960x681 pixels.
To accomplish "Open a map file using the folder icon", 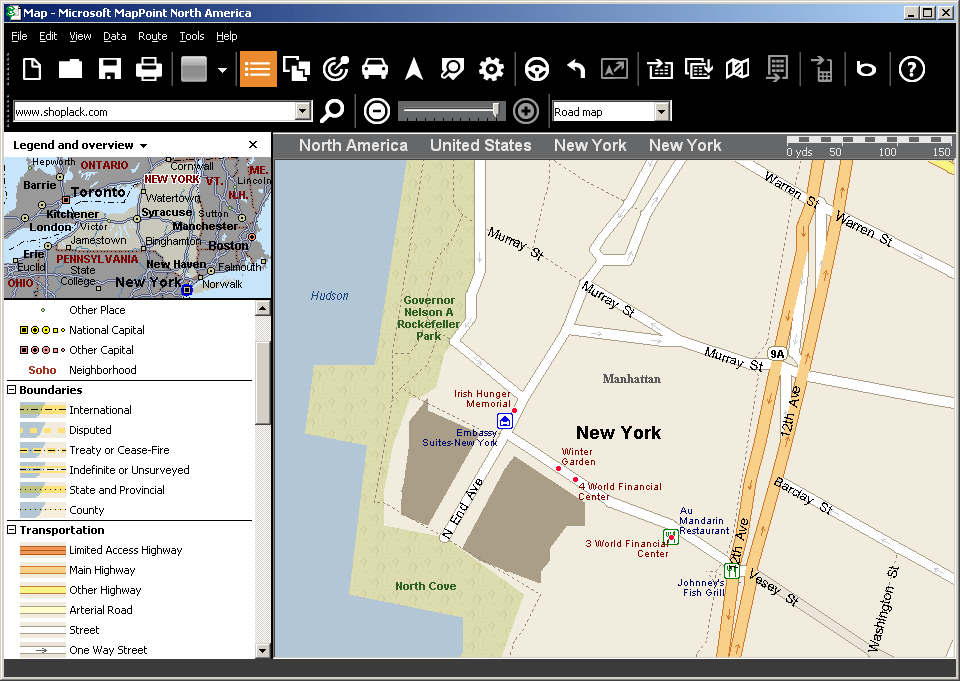I will [x=70, y=69].
